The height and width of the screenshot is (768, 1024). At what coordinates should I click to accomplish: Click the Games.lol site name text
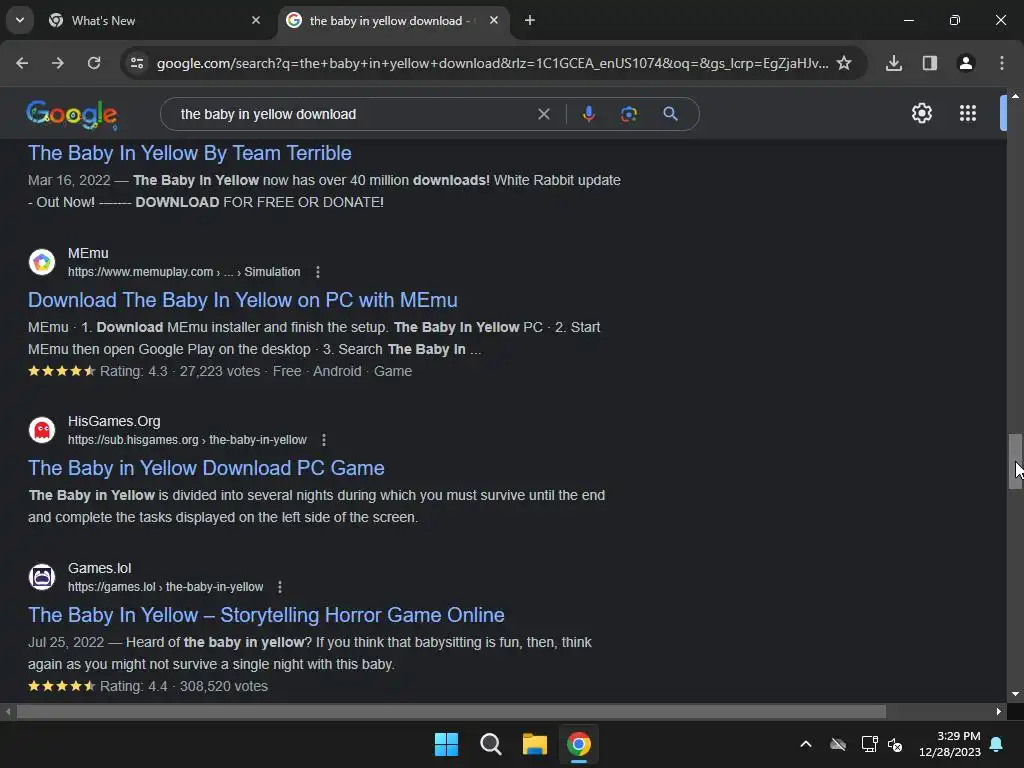tap(99, 568)
